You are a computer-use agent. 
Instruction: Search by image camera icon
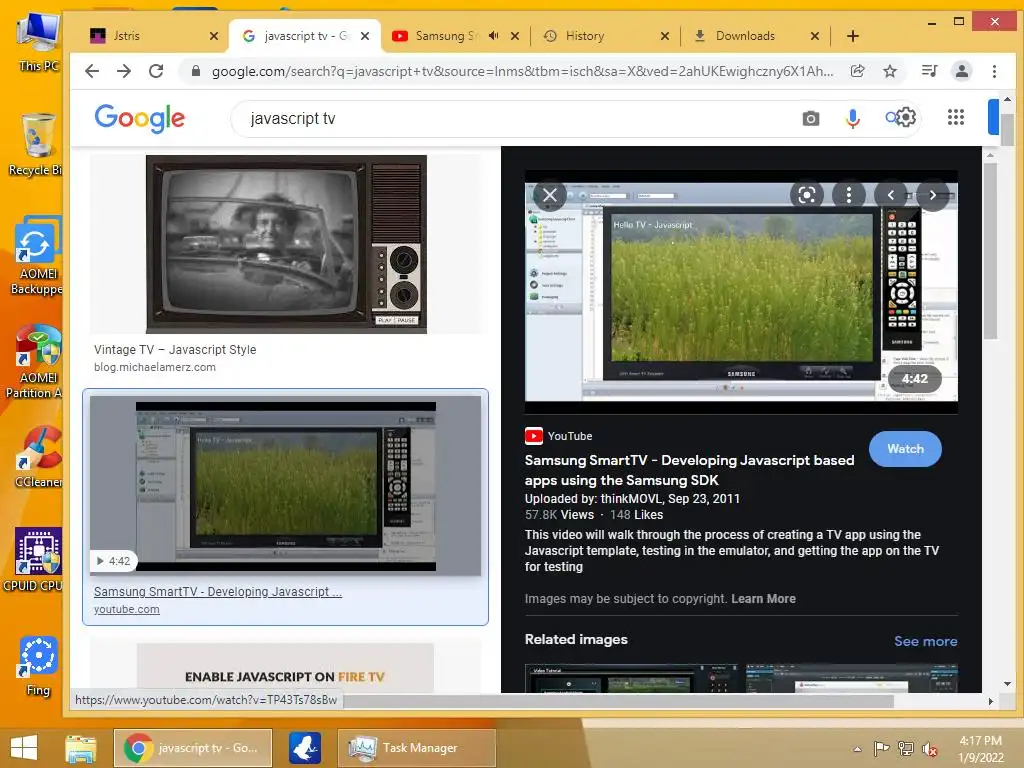pyautogui.click(x=810, y=118)
